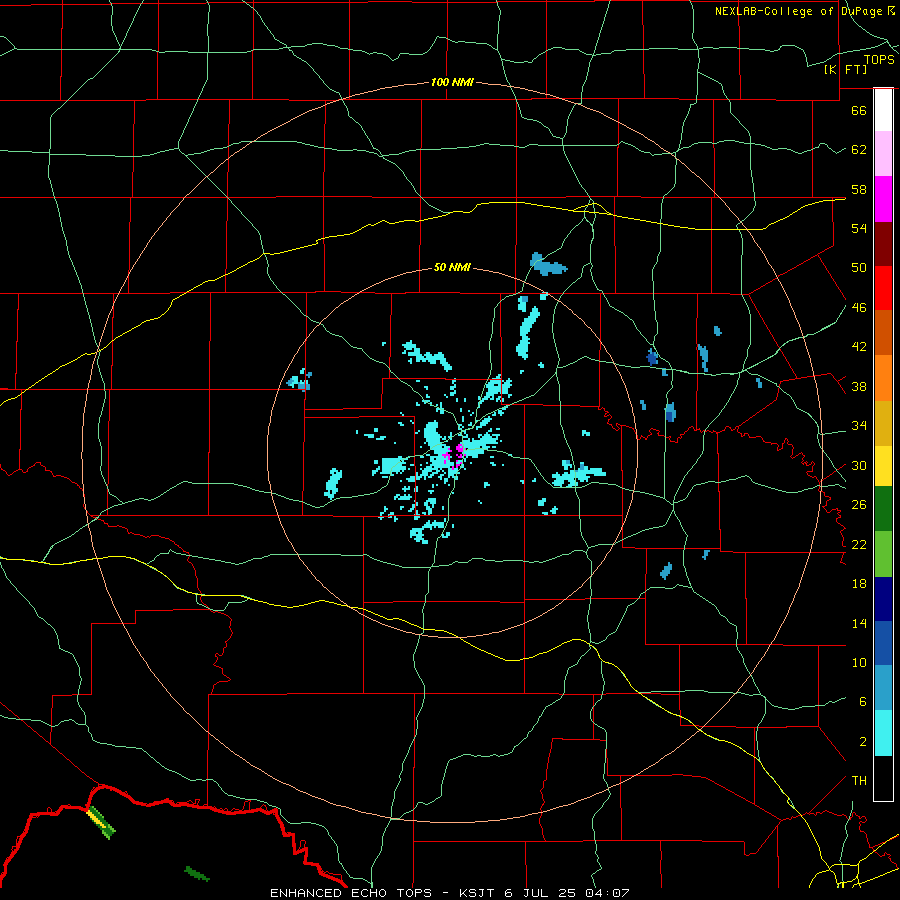Select the light green legend color block
Image resolution: width=900 pixels, height=900 pixels.
click(x=883, y=554)
